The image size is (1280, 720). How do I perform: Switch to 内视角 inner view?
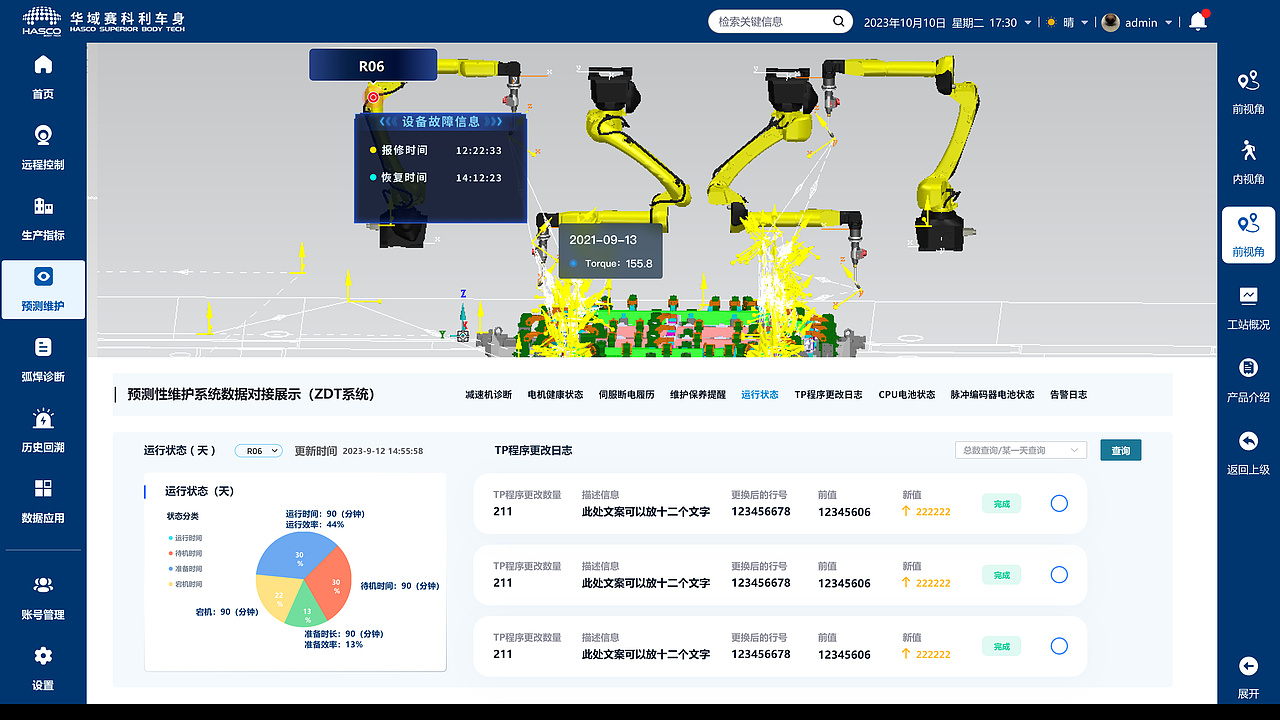coord(1248,162)
